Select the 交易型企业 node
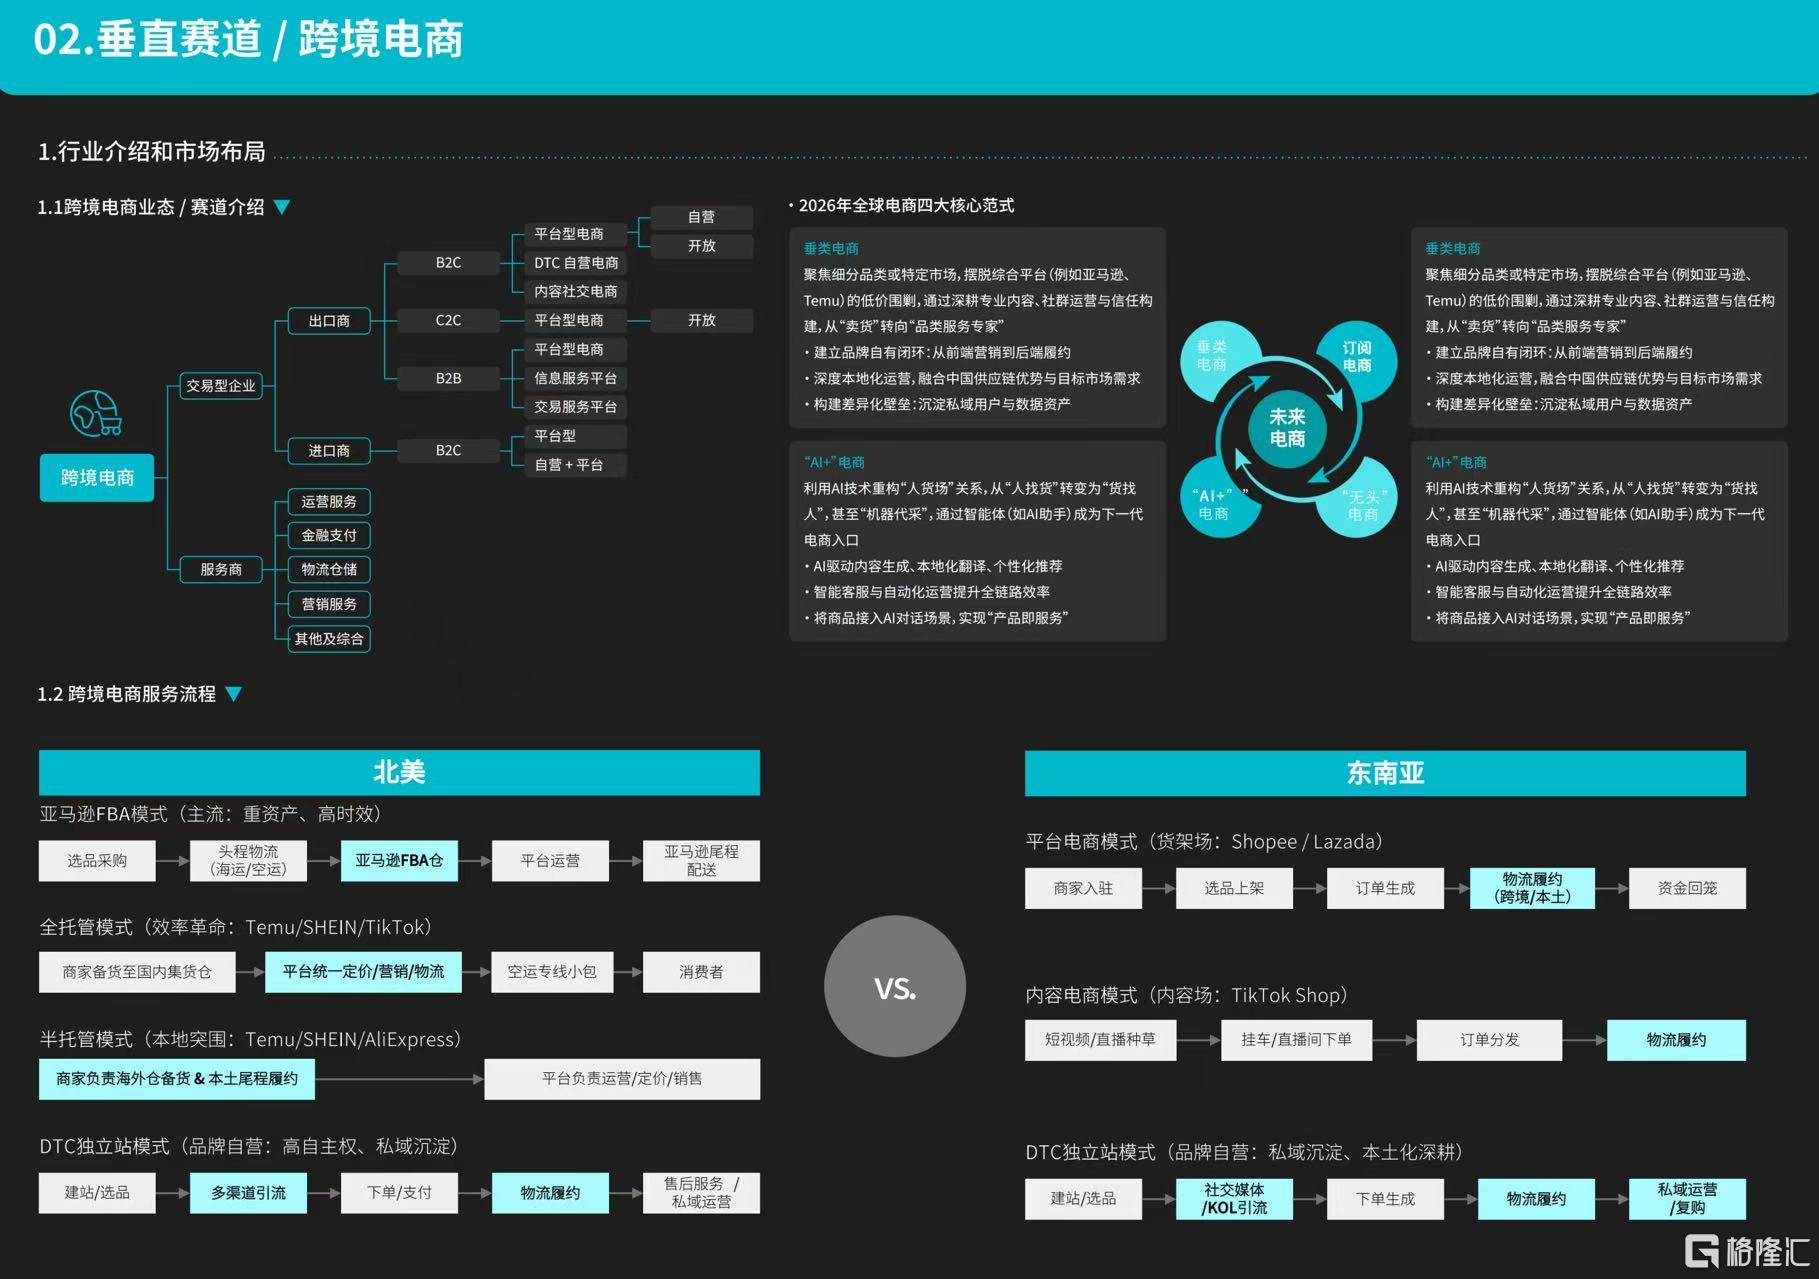The width and height of the screenshot is (1819, 1279). pos(221,385)
